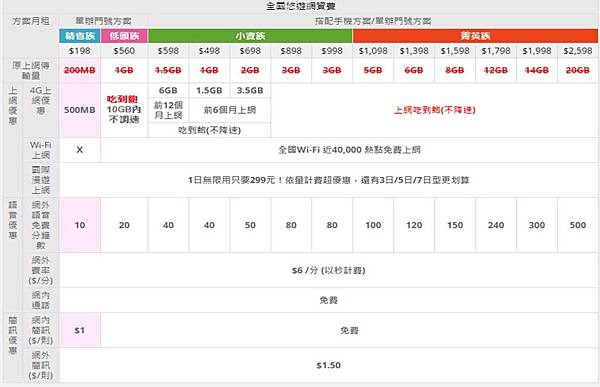Select the $1,798 monthly fee cell
Image resolution: width=600 pixels, height=387 pixels.
click(x=496, y=51)
